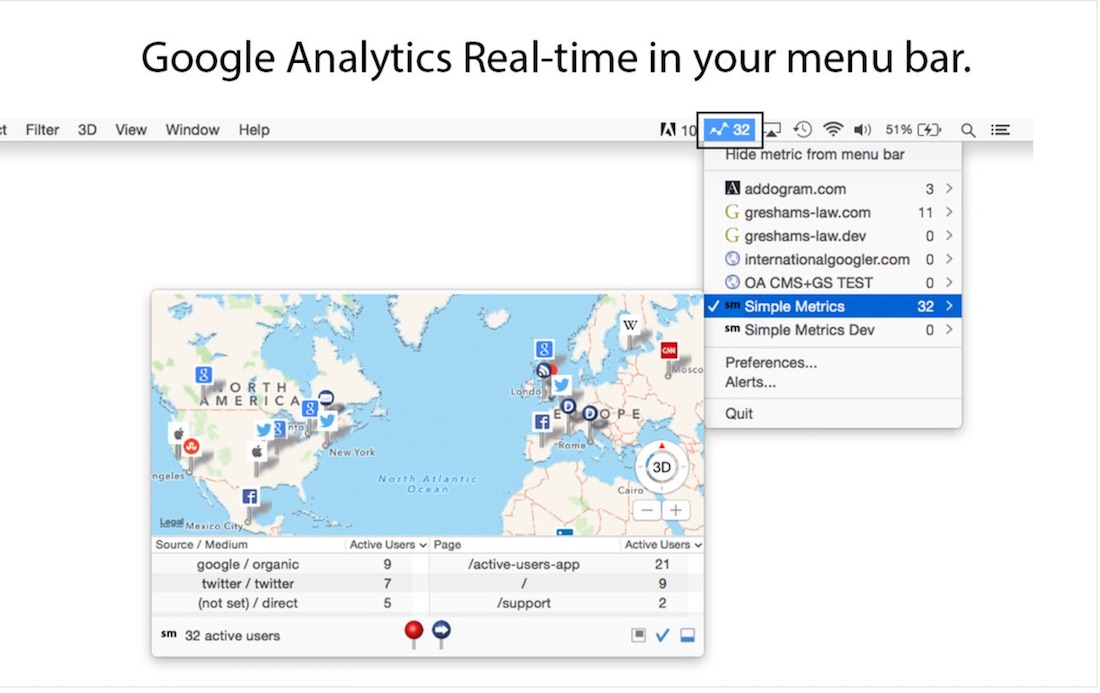Select the Facebook pin in western Europe

(542, 421)
